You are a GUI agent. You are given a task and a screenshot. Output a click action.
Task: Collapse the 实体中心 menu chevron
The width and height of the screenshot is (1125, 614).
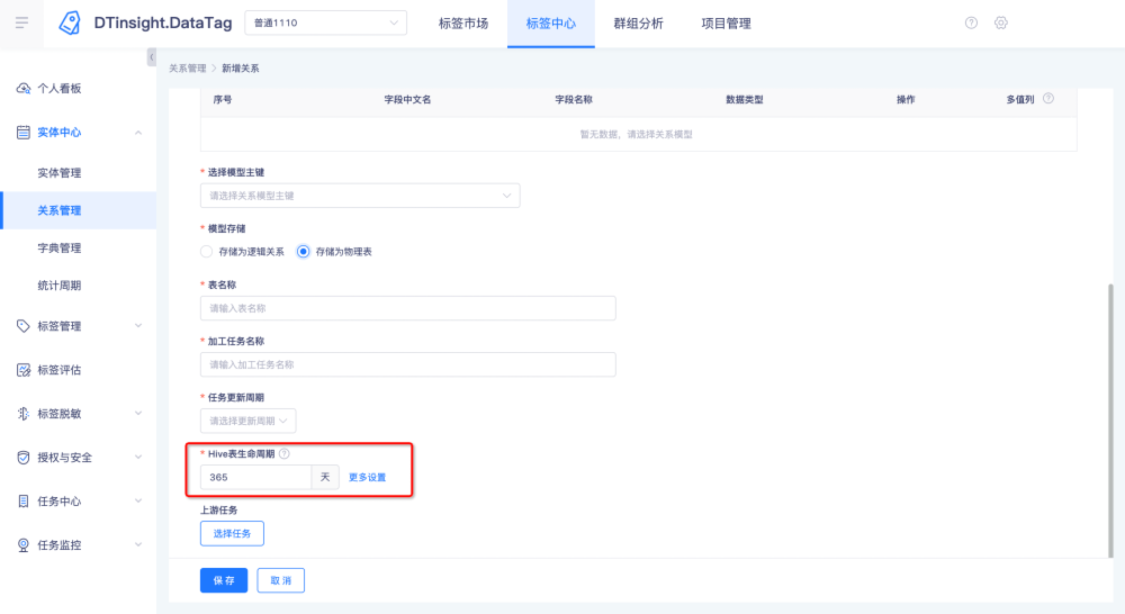point(138,133)
